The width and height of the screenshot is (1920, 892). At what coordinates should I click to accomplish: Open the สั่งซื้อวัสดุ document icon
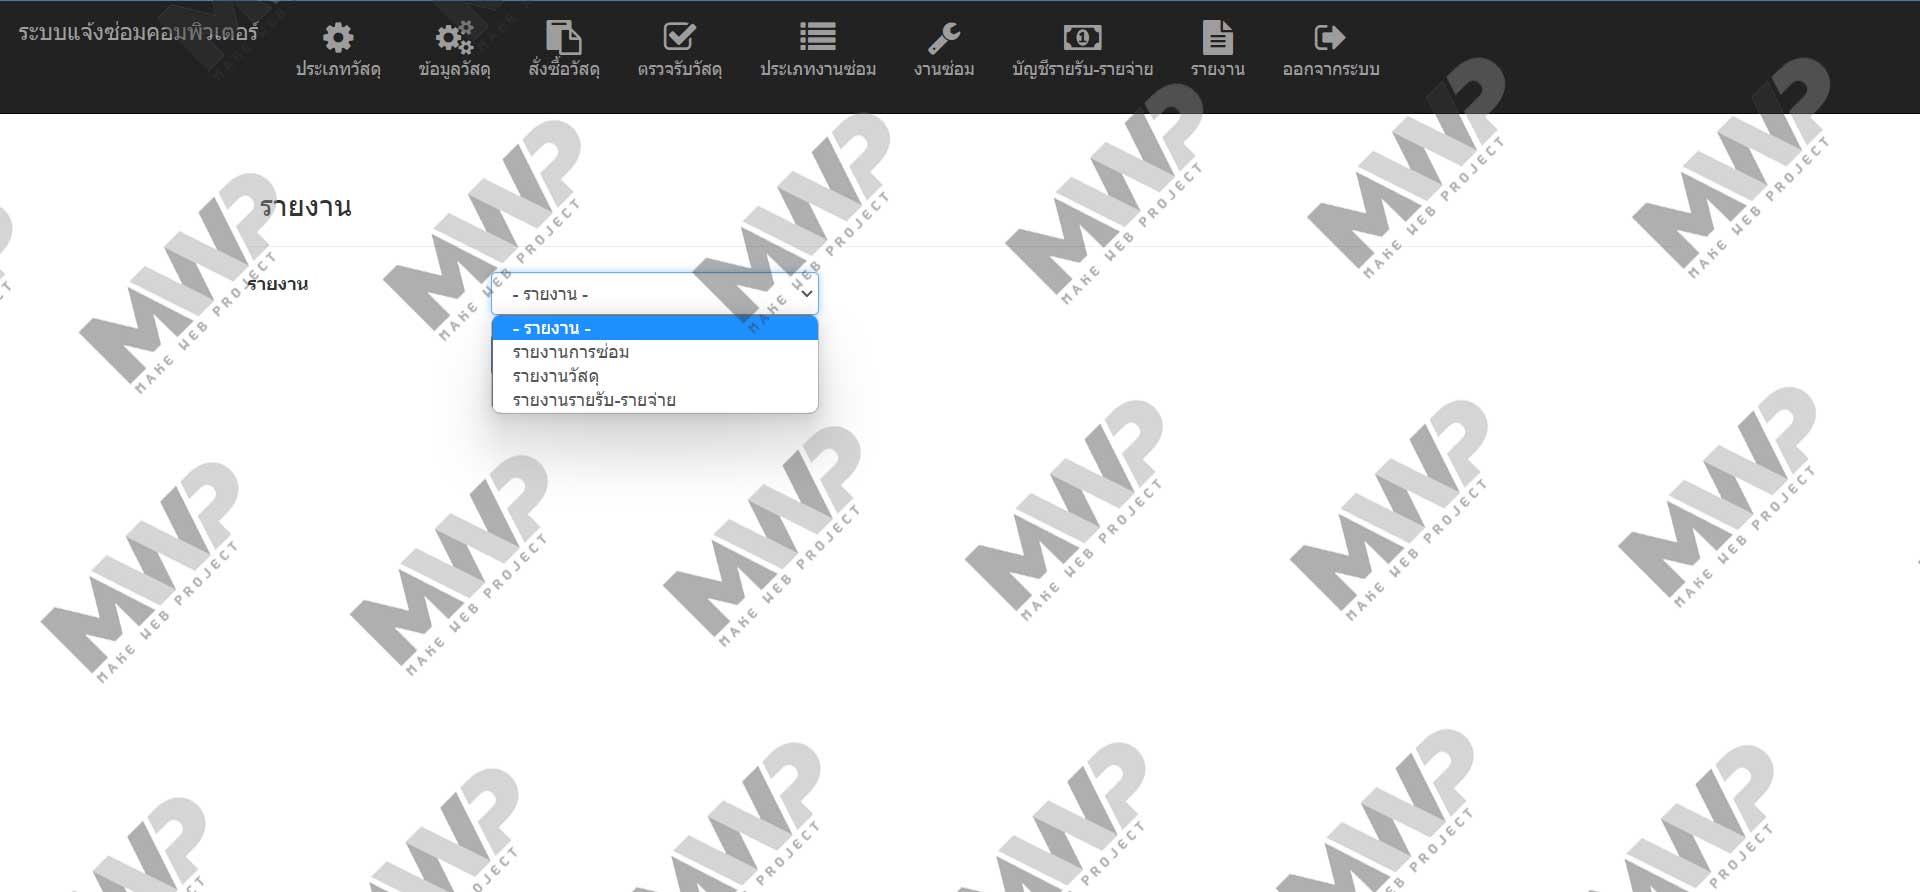(x=563, y=38)
